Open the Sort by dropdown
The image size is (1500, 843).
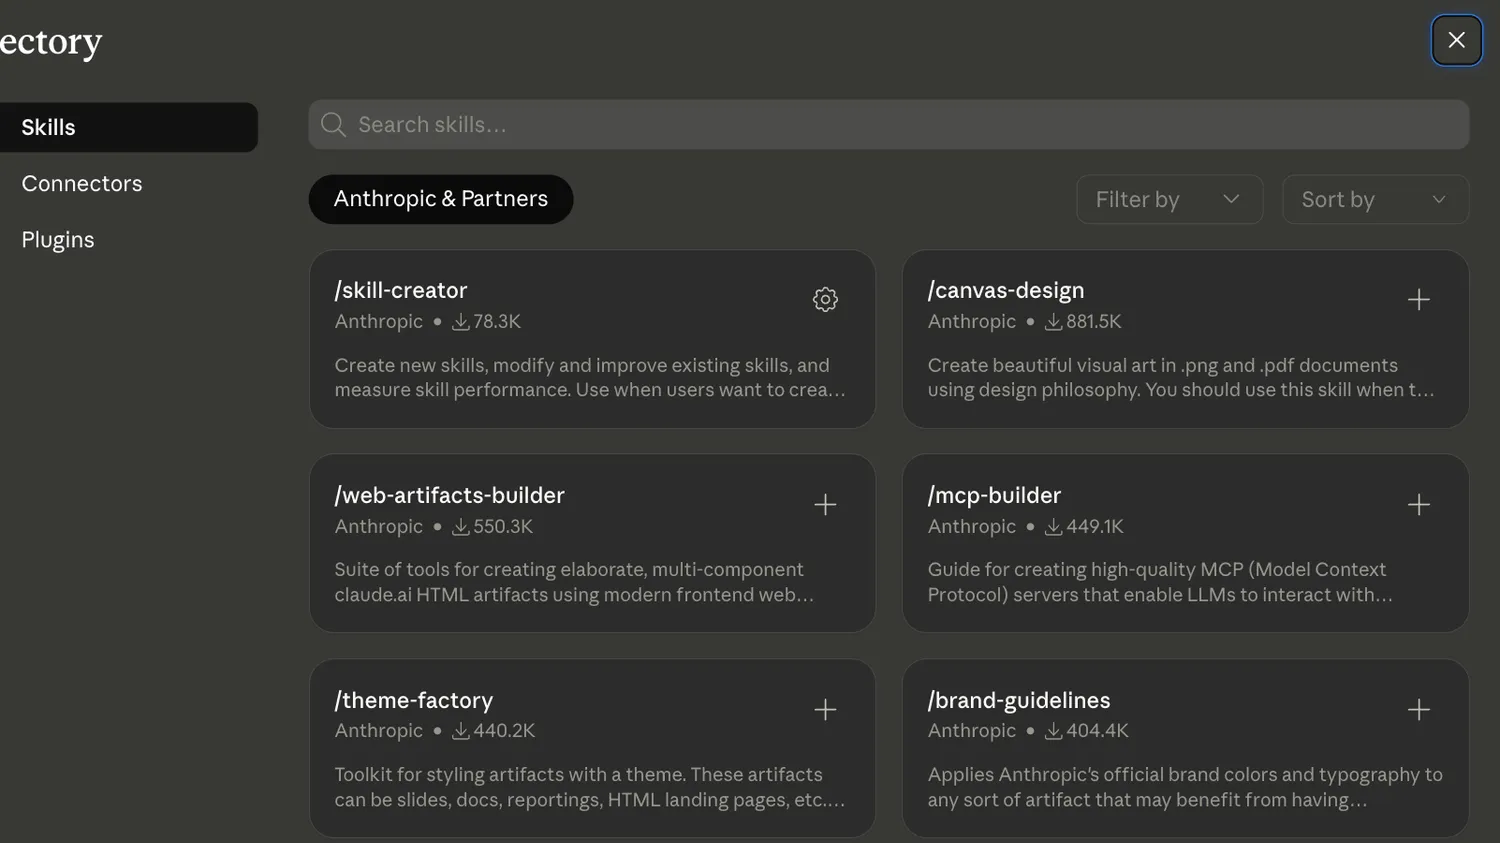(x=1375, y=199)
